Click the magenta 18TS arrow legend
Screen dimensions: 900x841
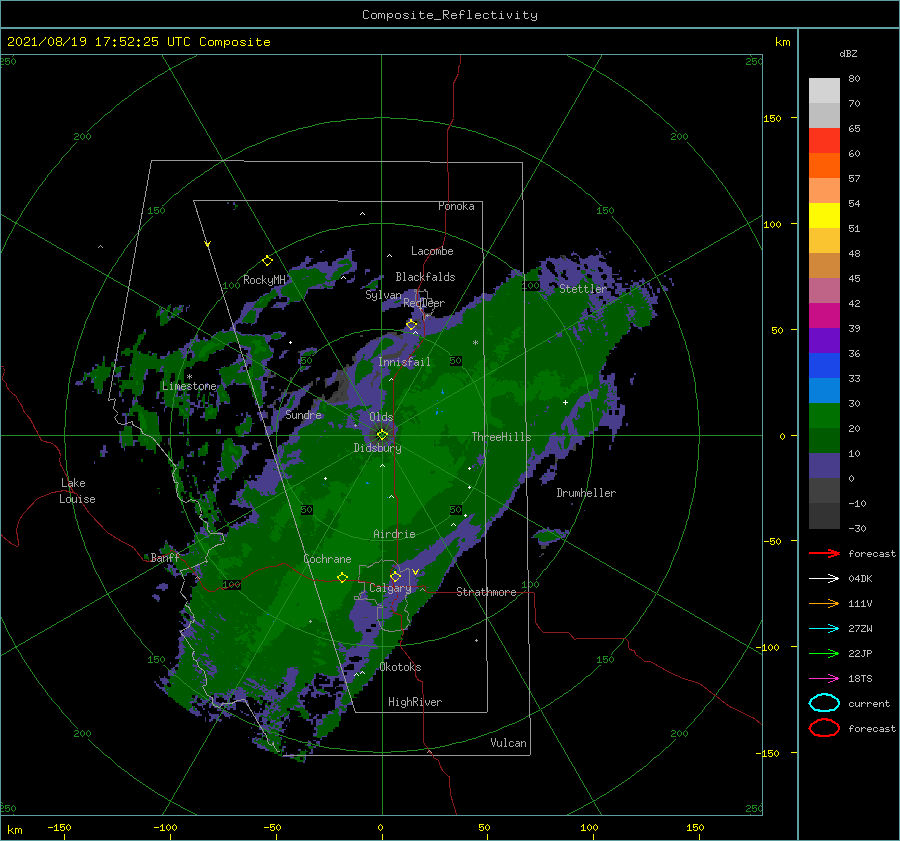(824, 679)
